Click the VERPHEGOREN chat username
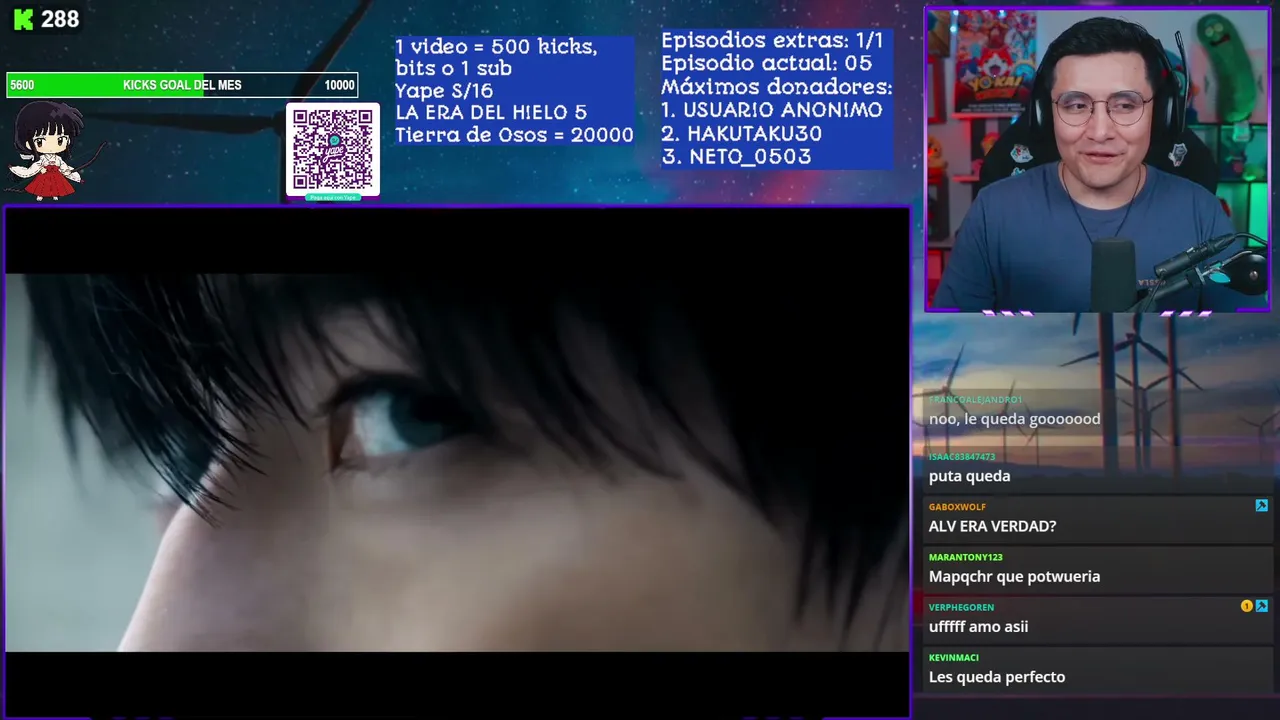This screenshot has width=1280, height=720. (x=961, y=607)
